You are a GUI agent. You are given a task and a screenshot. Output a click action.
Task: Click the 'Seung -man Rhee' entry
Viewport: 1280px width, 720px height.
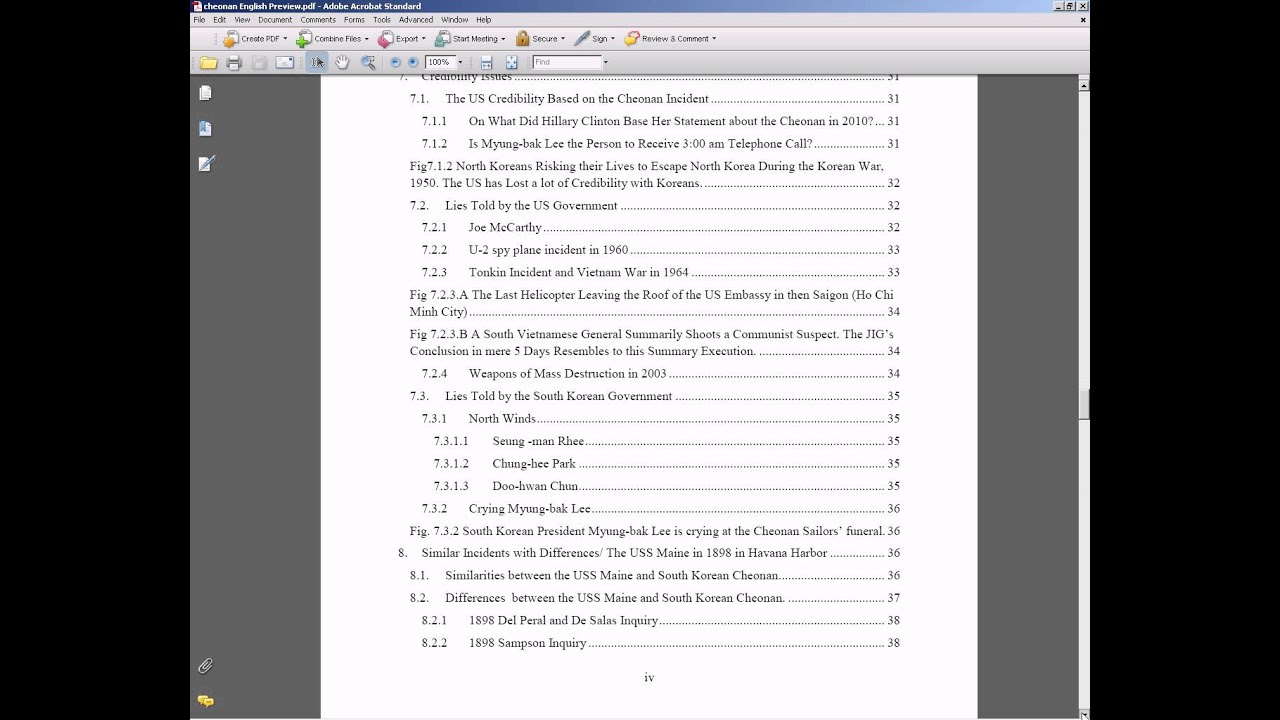[538, 441]
